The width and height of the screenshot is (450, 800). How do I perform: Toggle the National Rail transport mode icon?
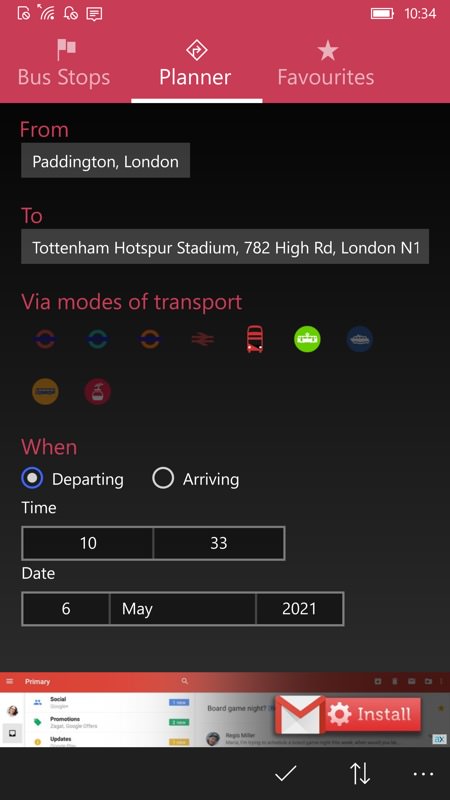pos(203,339)
